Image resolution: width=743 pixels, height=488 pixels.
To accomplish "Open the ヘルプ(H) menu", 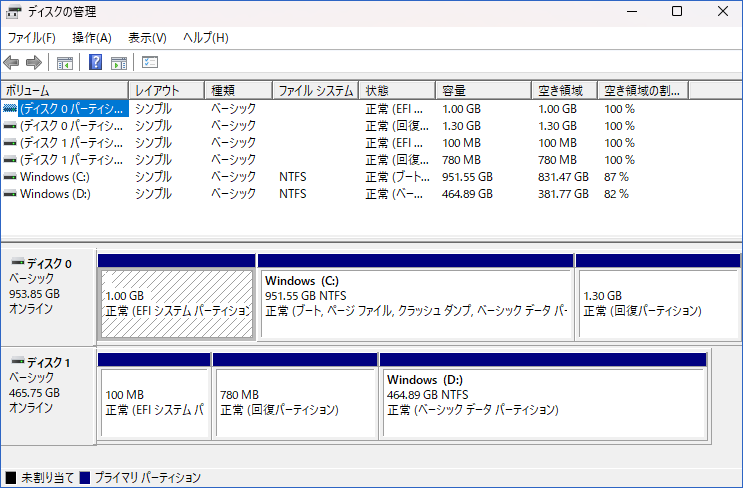I will click(206, 38).
